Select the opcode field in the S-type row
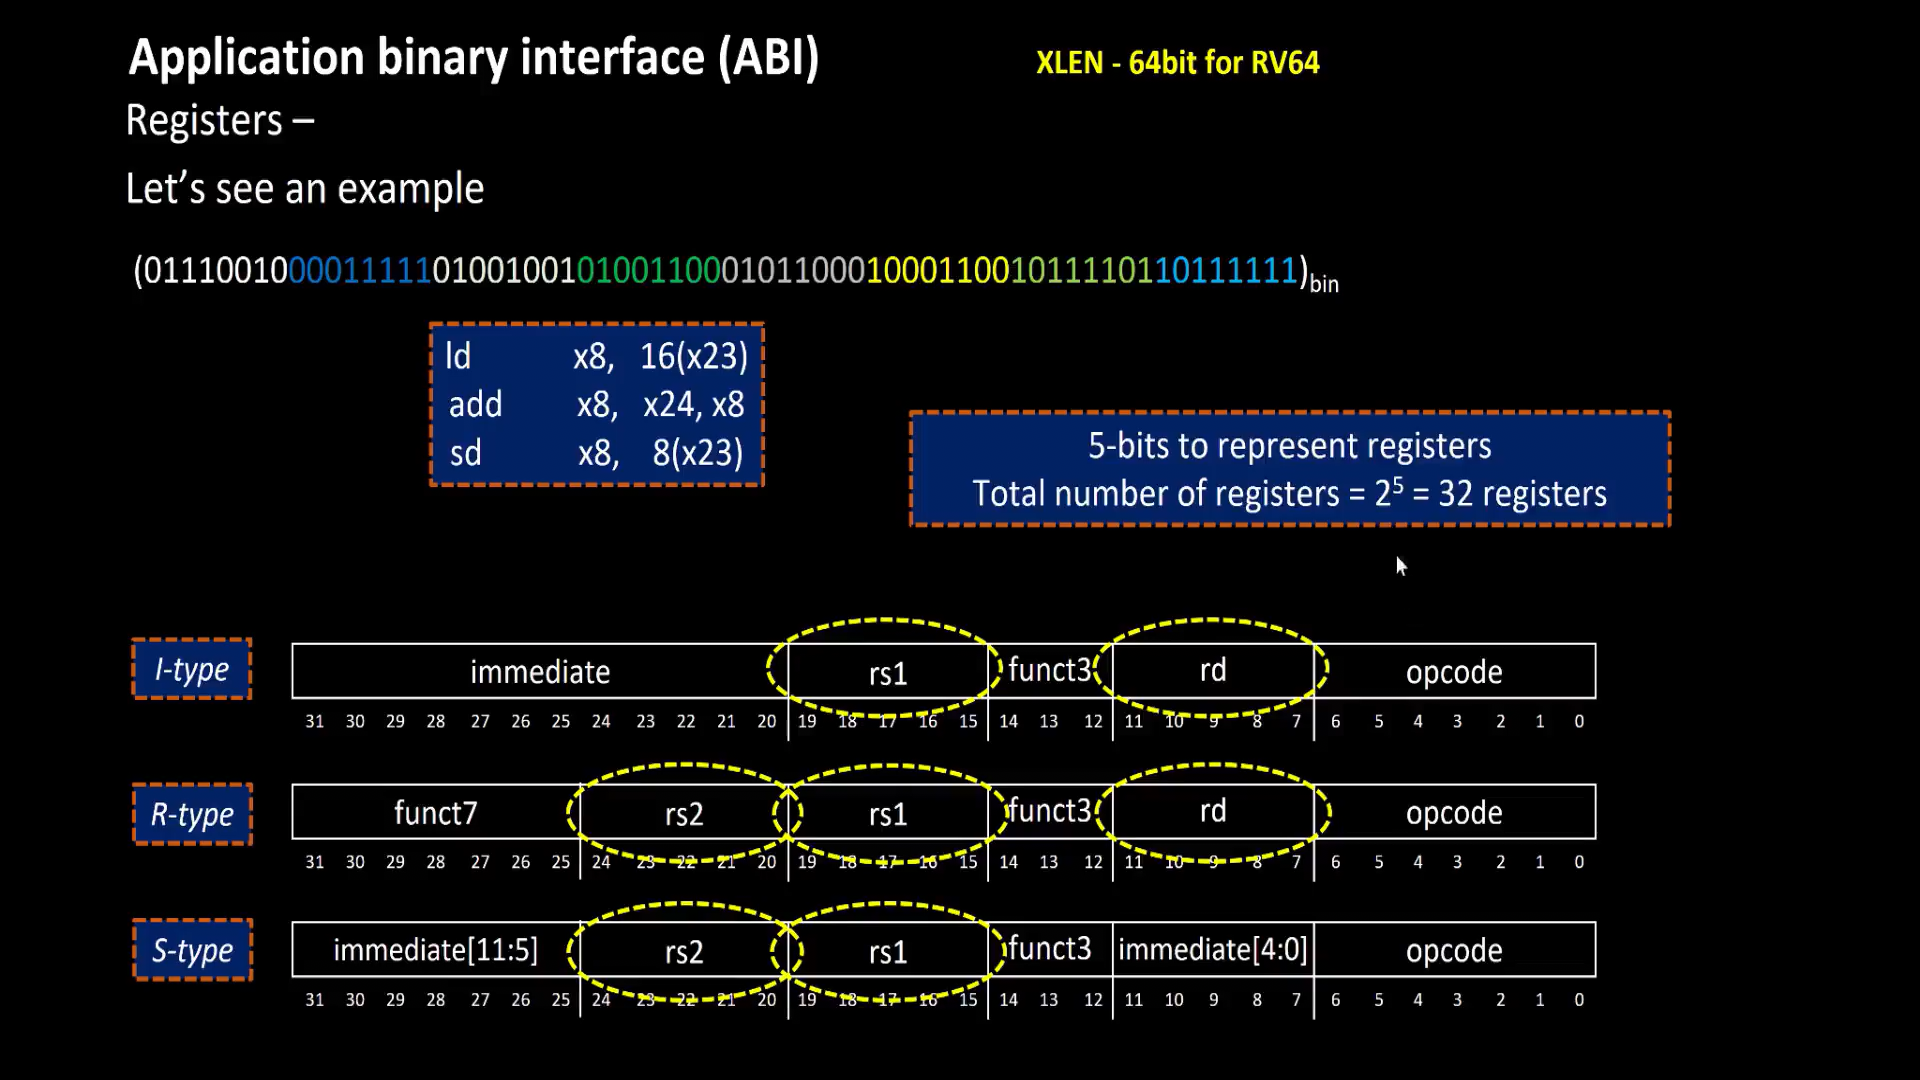This screenshot has width=1920, height=1080. pos(1454,950)
